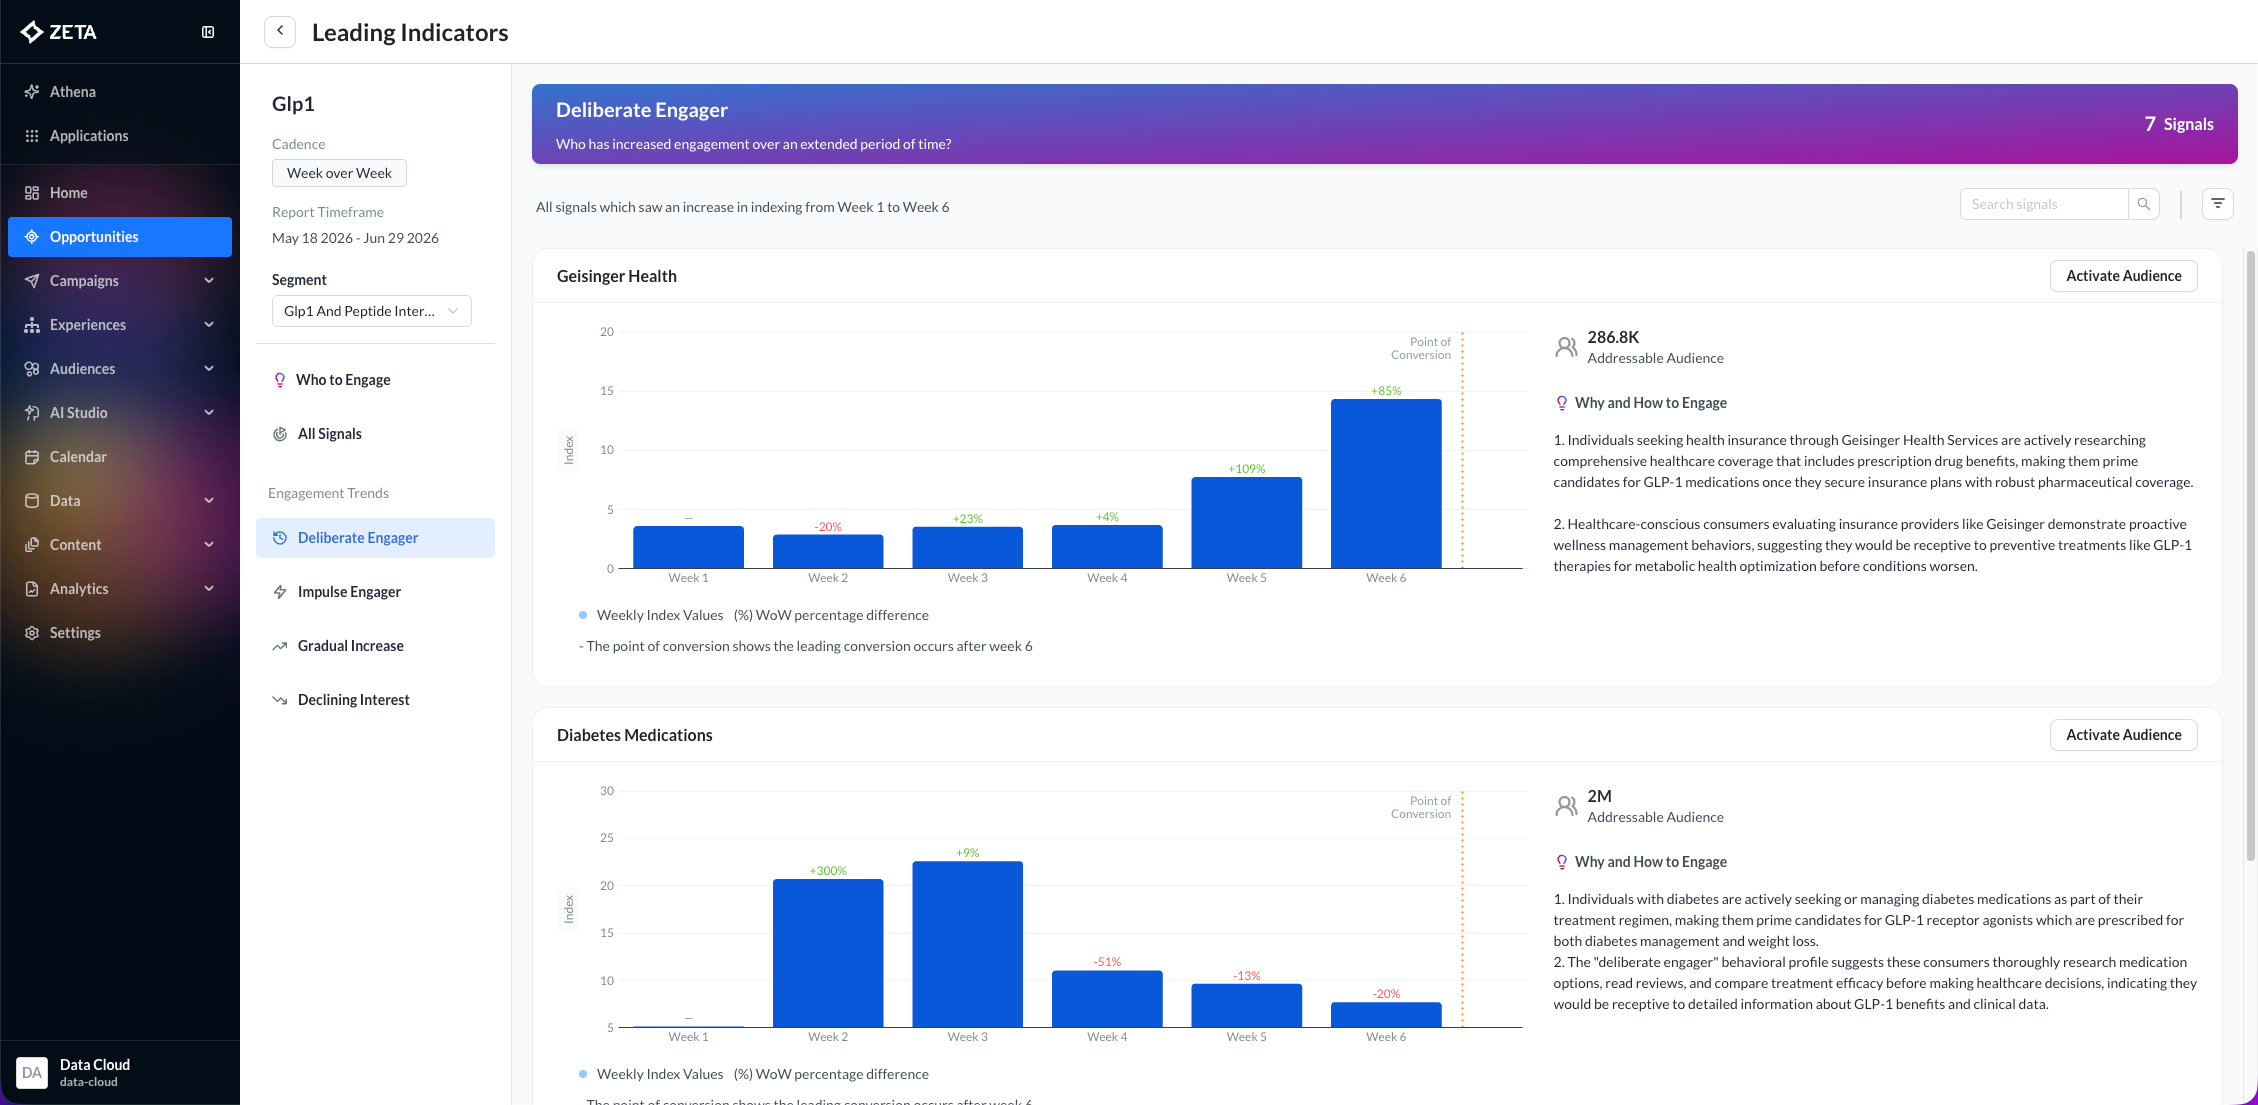Activate Audience for Diabetes Medications

click(x=2124, y=735)
